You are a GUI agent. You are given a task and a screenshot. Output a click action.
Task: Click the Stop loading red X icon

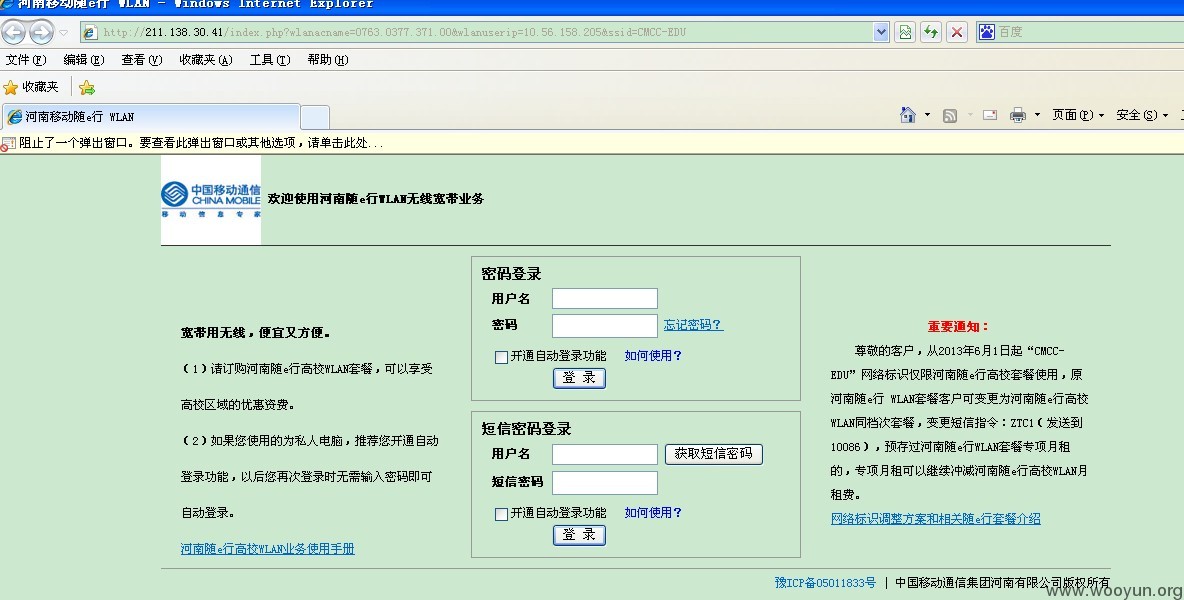[x=957, y=32]
